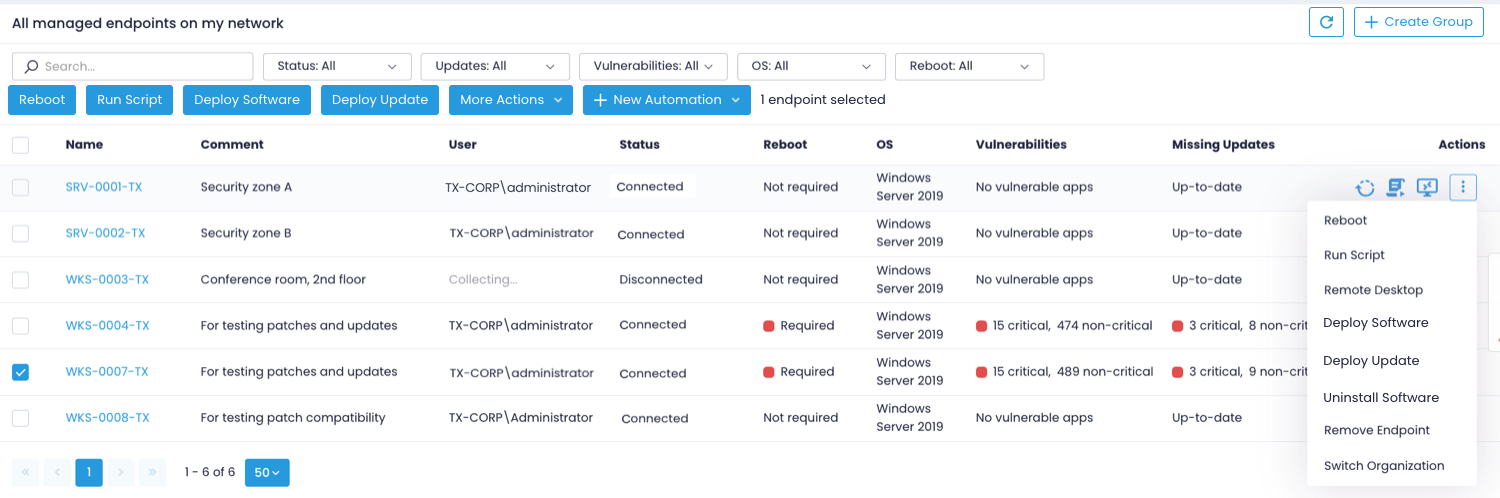
Task: Click the run script icon in SRV-0001-TX row
Action: [1396, 187]
